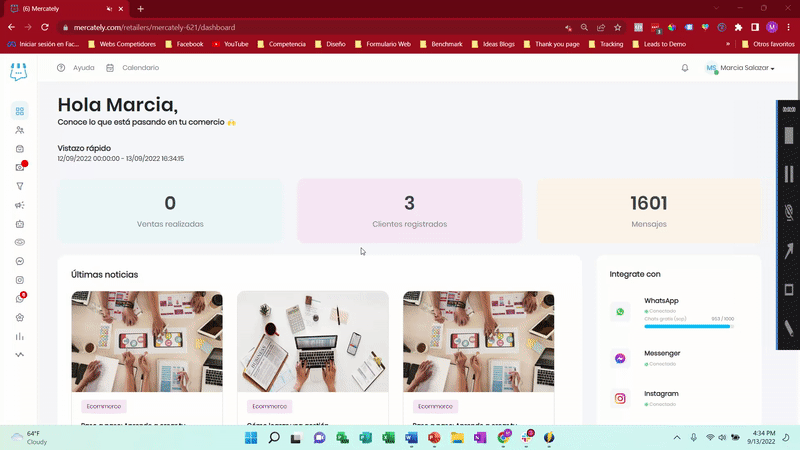This screenshot has width=800, height=450.
Task: Open the statistics bar chart icon
Action: [x=19, y=336]
